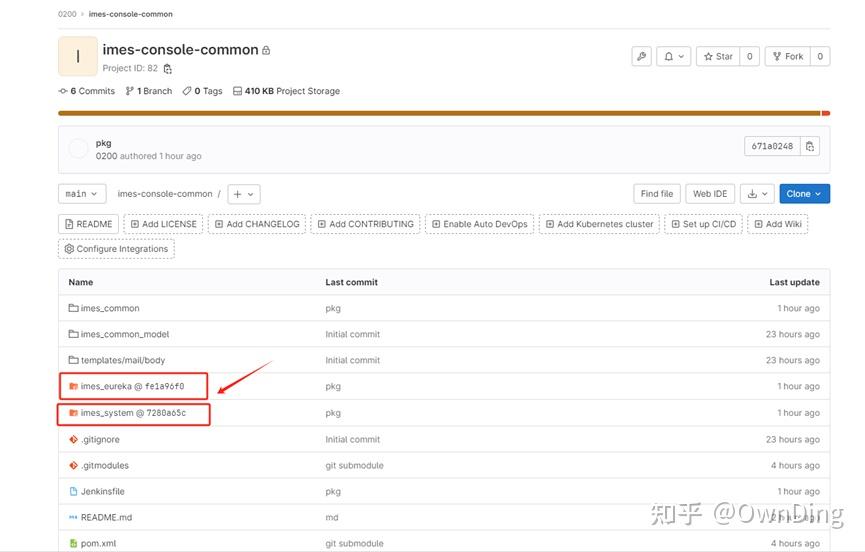This screenshot has height=552, width=865.
Task: Open the .gitmodules file
Action: coord(104,465)
